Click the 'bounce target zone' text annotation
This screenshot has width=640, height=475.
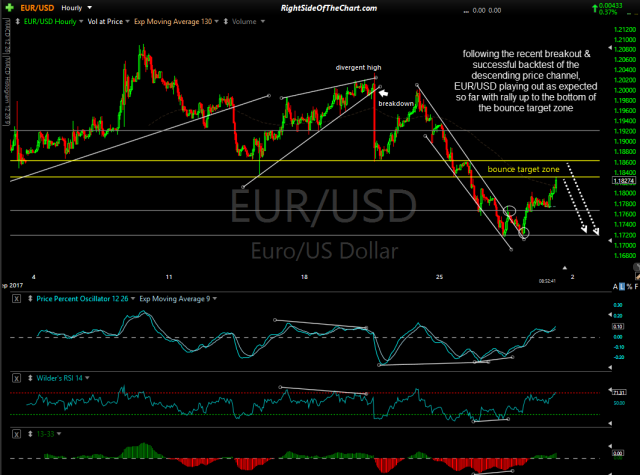point(523,169)
